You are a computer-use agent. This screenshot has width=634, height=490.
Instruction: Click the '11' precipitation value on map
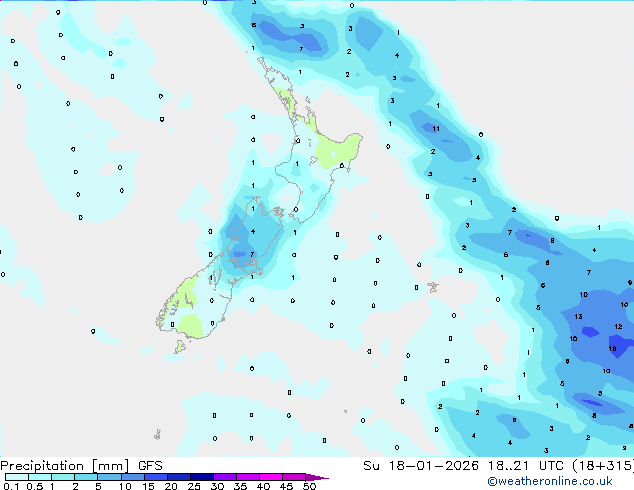point(436,129)
